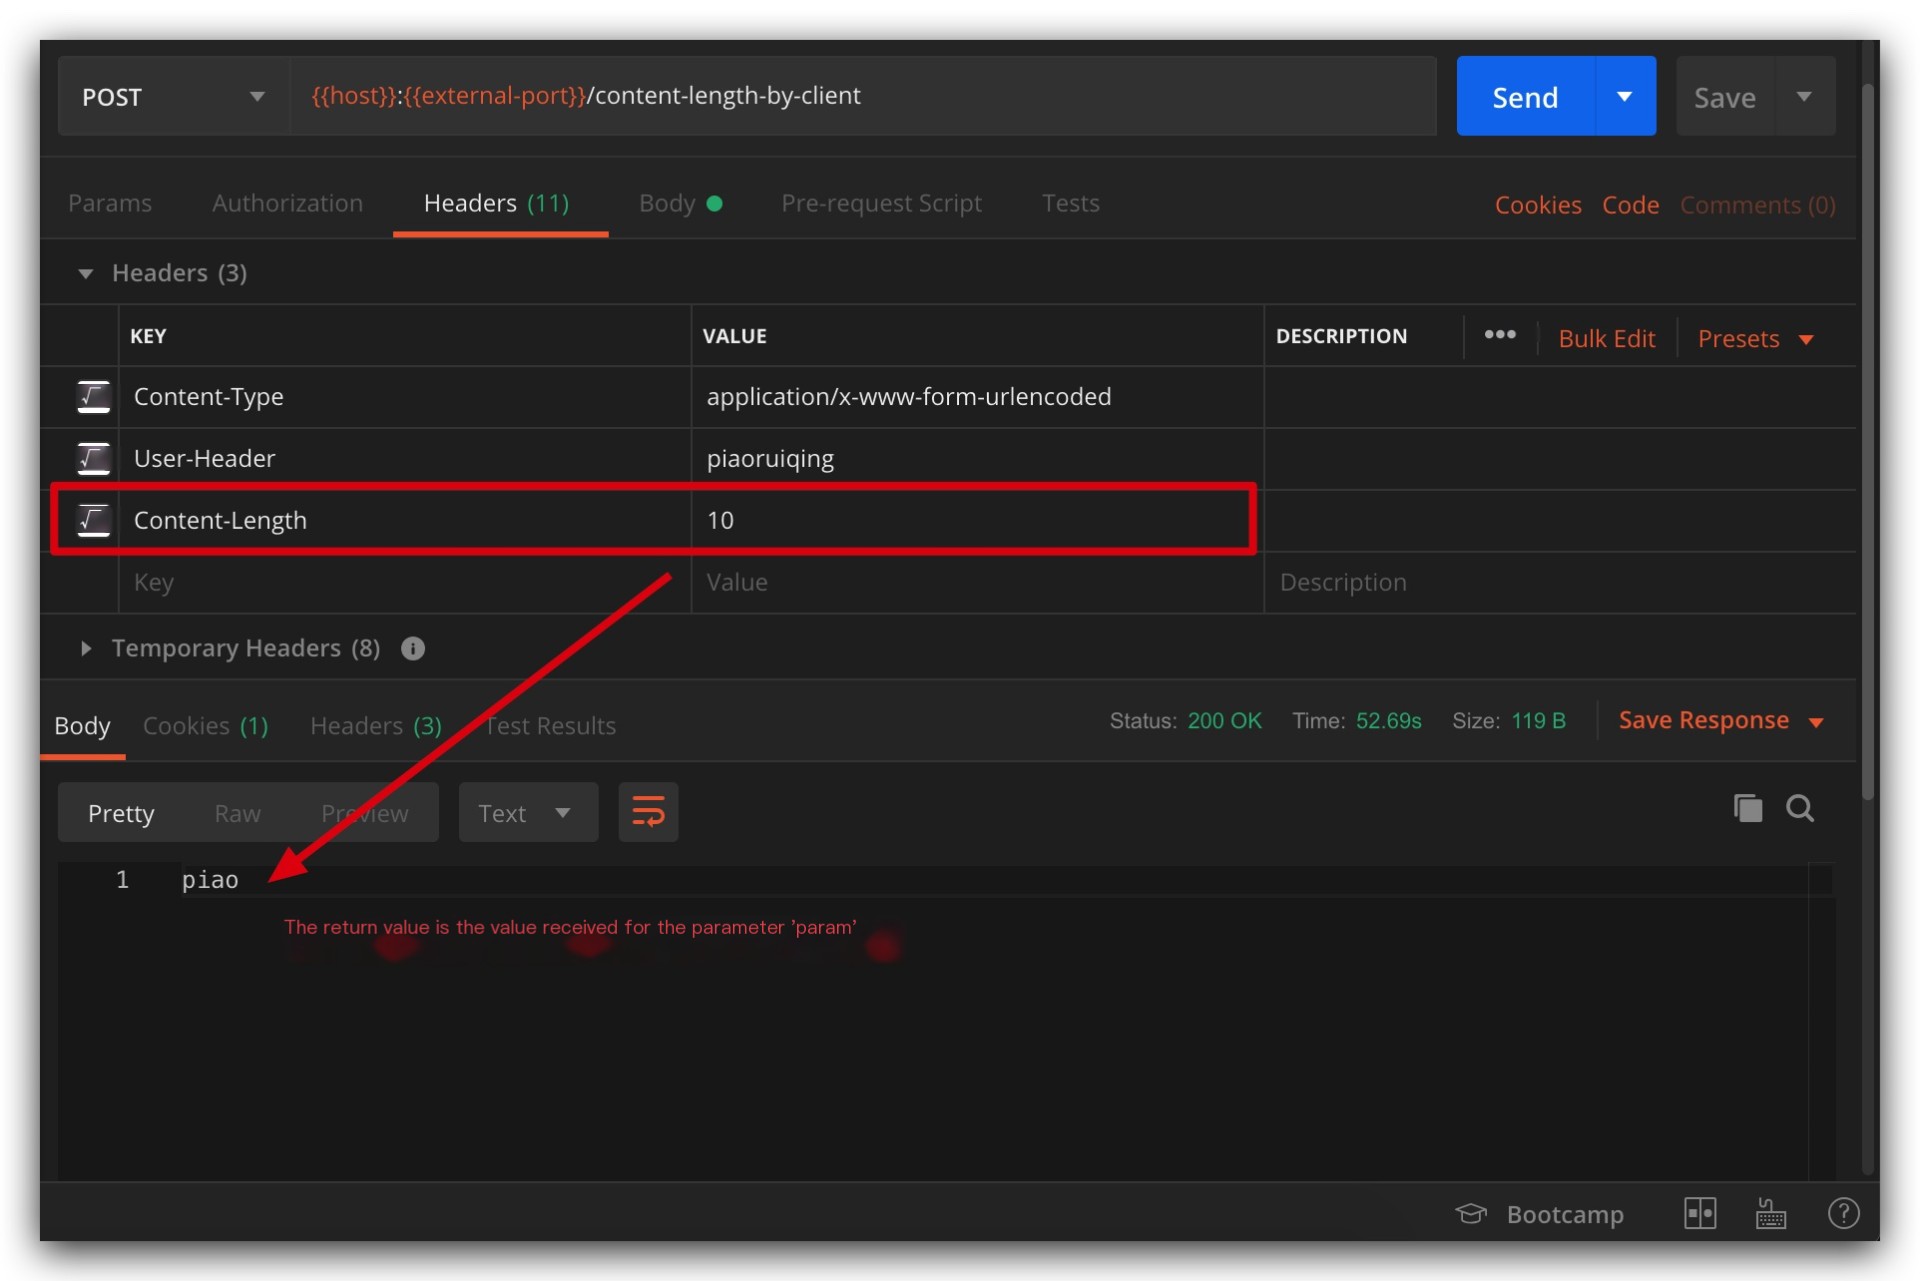
Task: Click the 119 B response size
Action: pos(1538,721)
